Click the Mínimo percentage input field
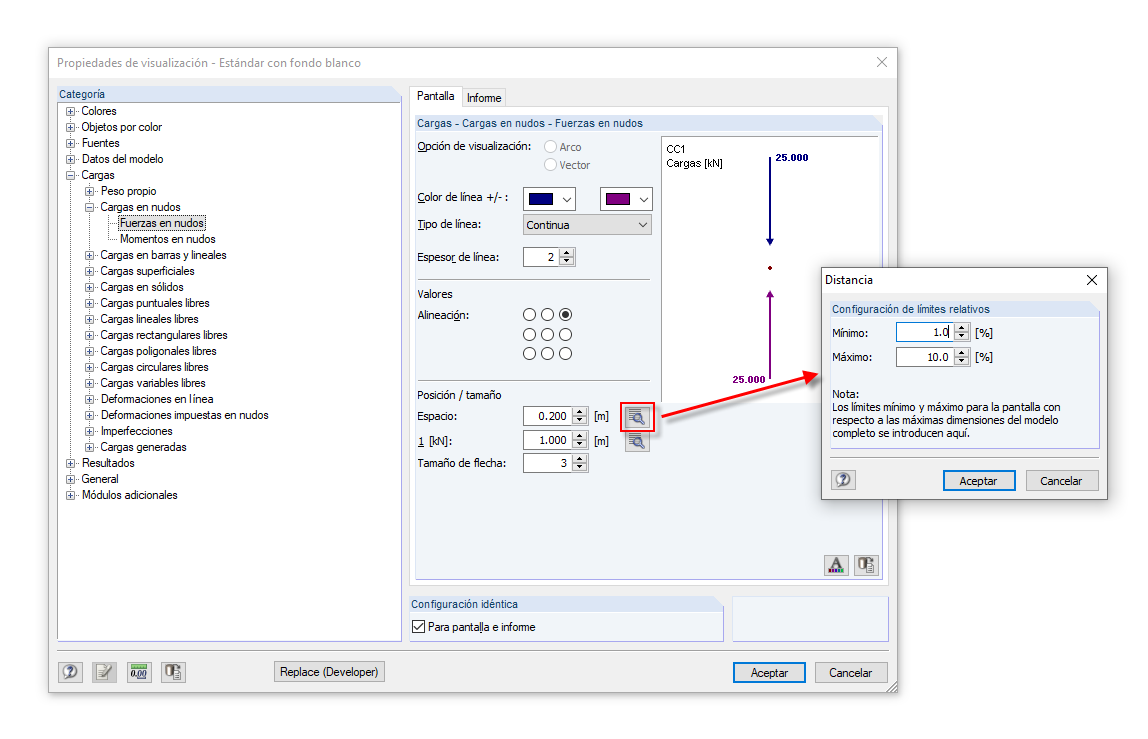1148x739 pixels. click(x=925, y=333)
